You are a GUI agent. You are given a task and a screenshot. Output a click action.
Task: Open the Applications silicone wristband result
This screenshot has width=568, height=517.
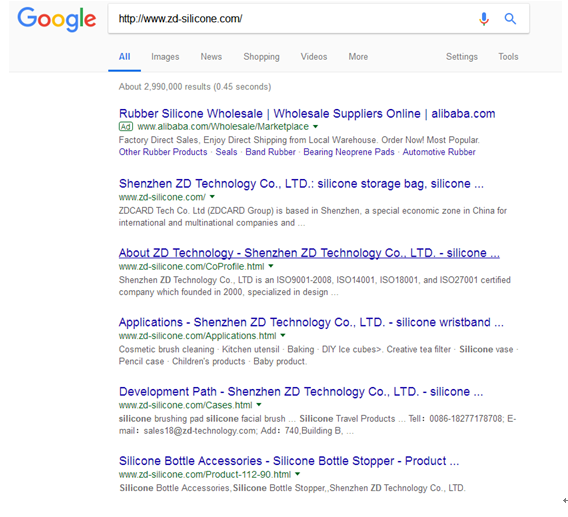(311, 322)
